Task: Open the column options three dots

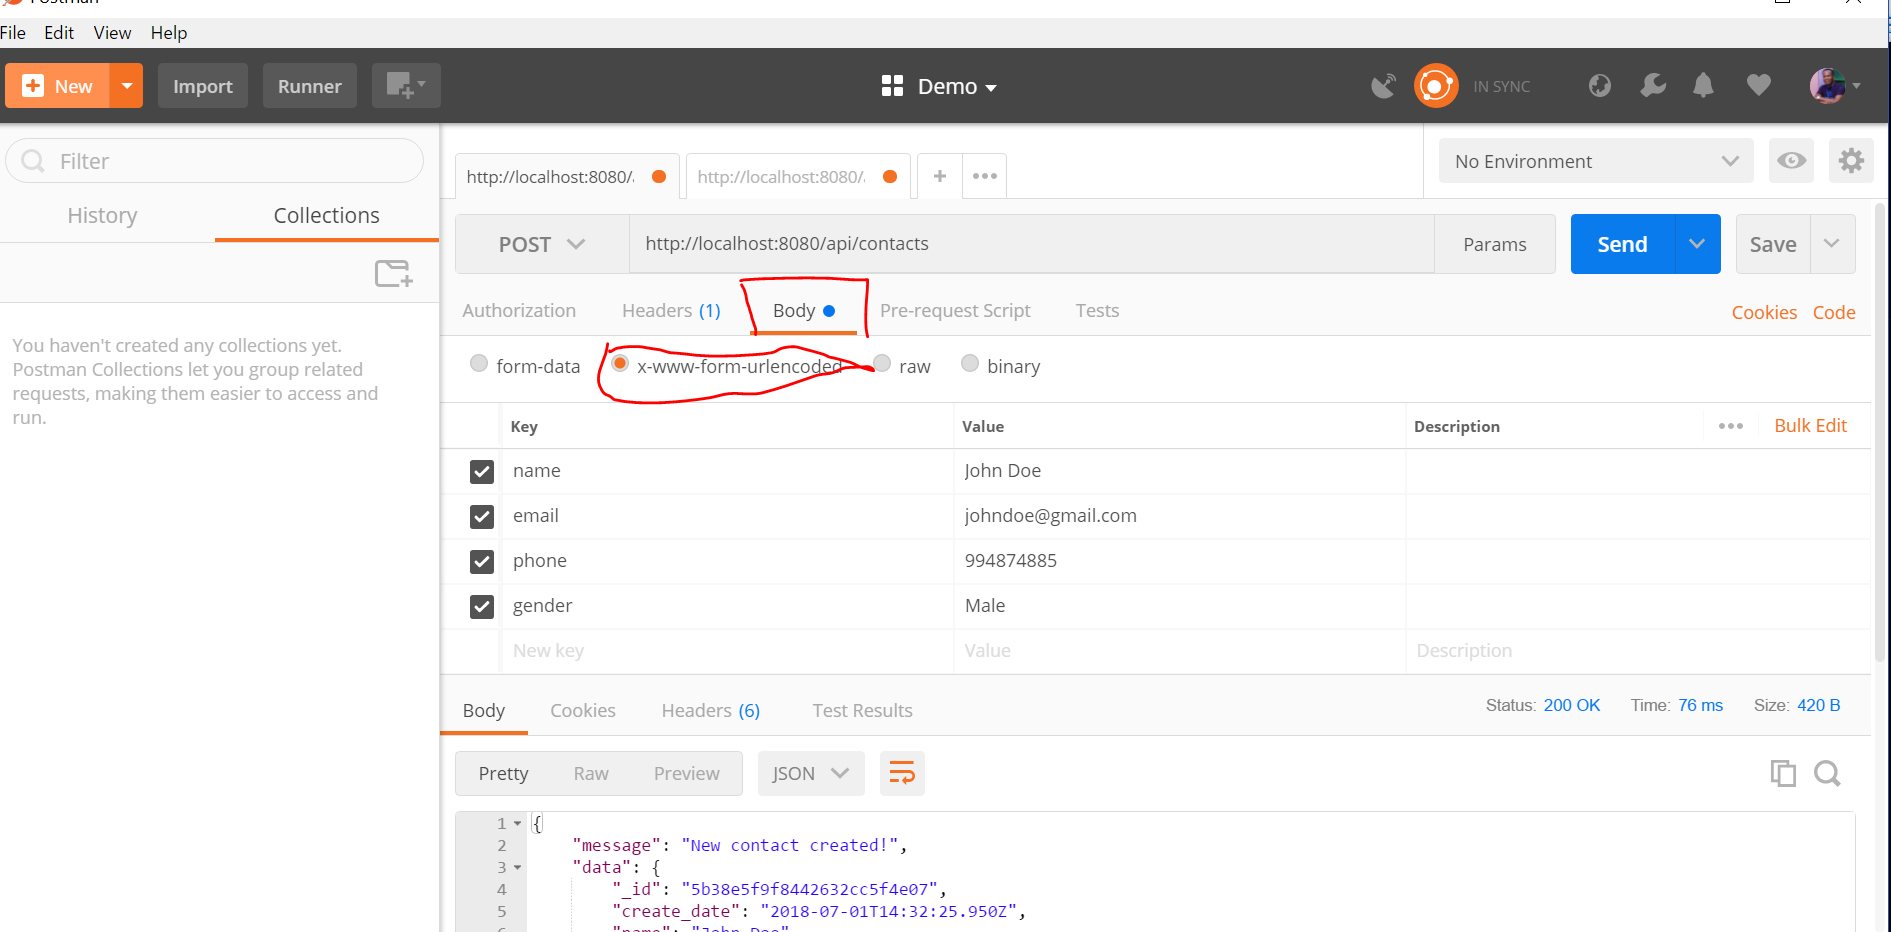Action: tap(1731, 426)
